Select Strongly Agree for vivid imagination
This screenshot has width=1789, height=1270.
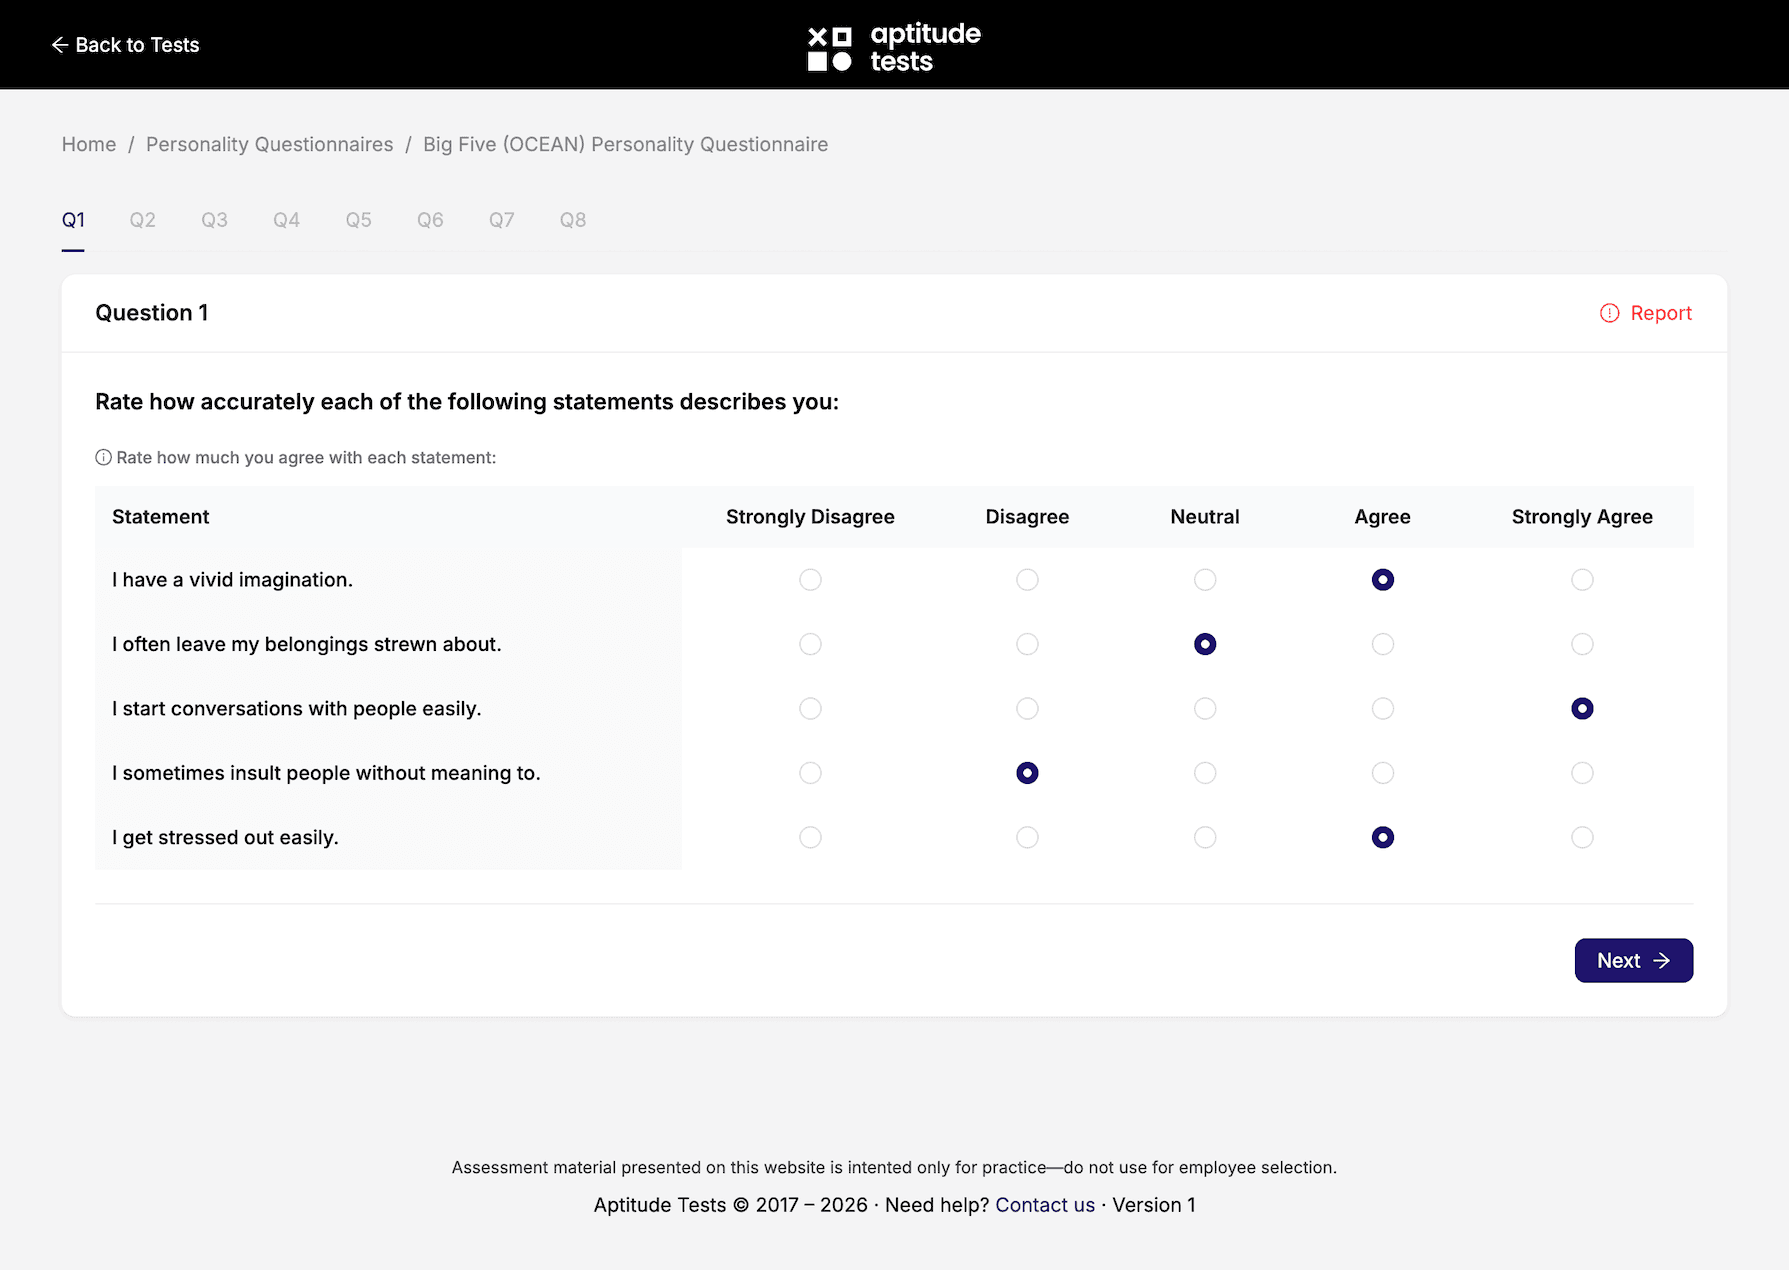[x=1582, y=580]
